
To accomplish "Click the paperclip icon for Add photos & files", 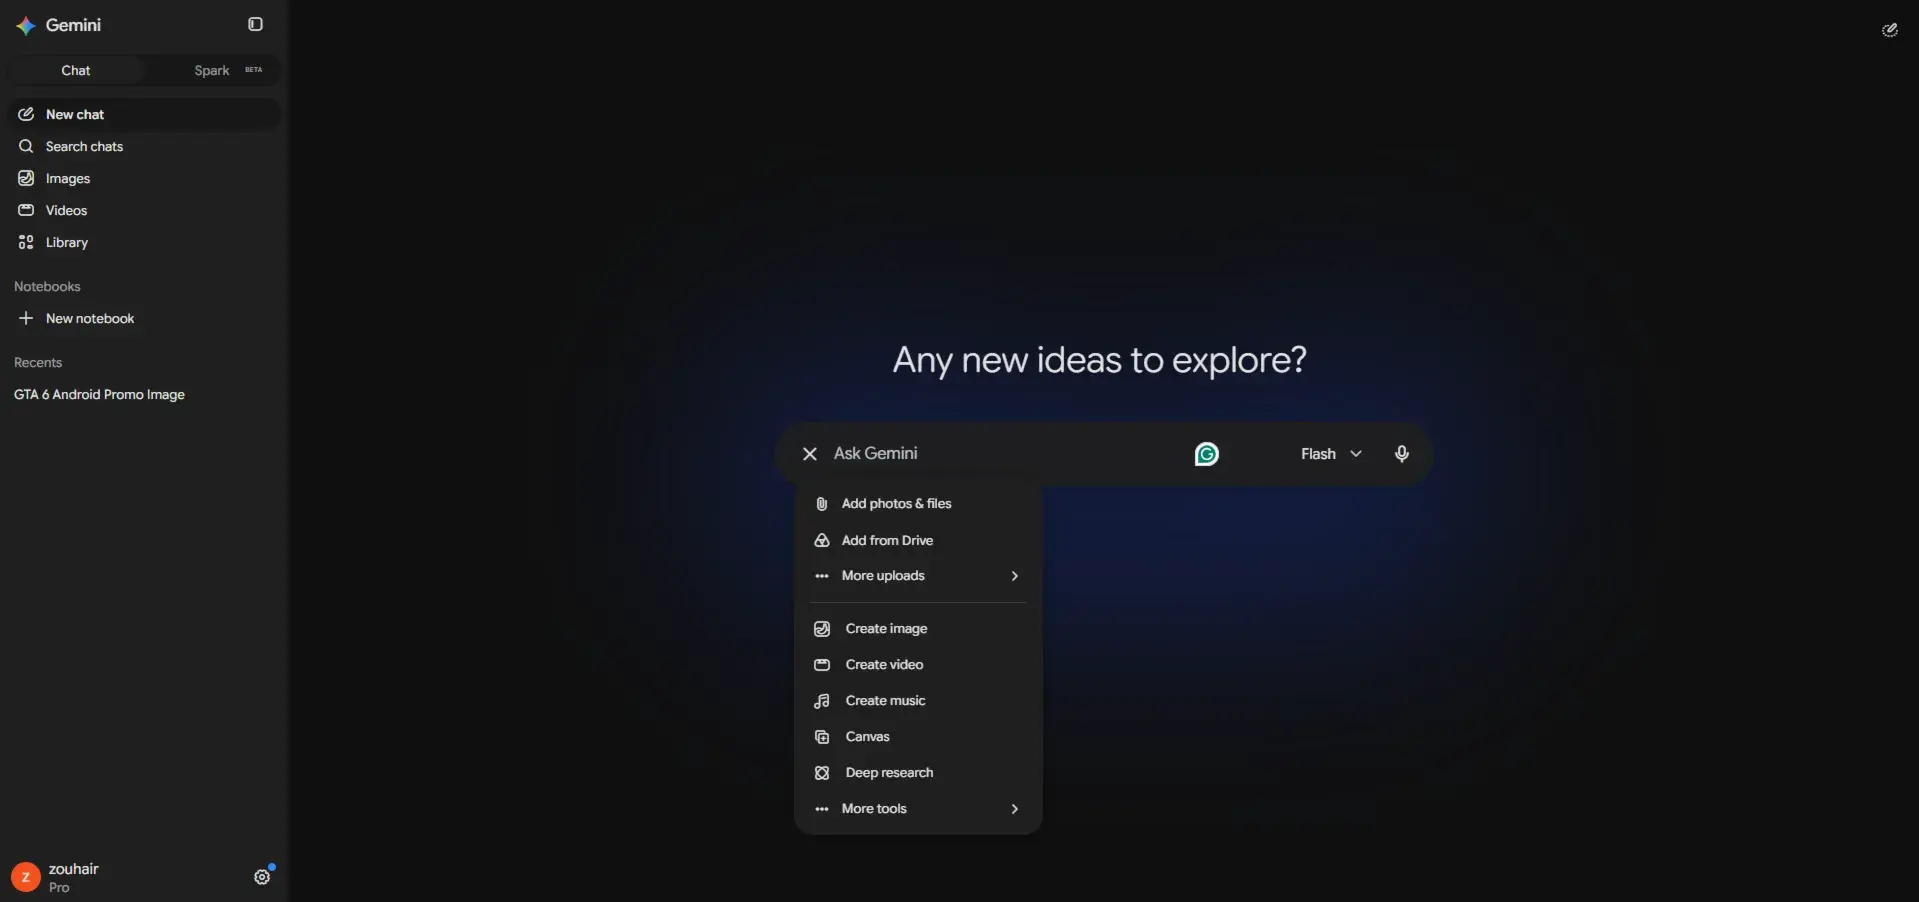I will click(x=822, y=504).
